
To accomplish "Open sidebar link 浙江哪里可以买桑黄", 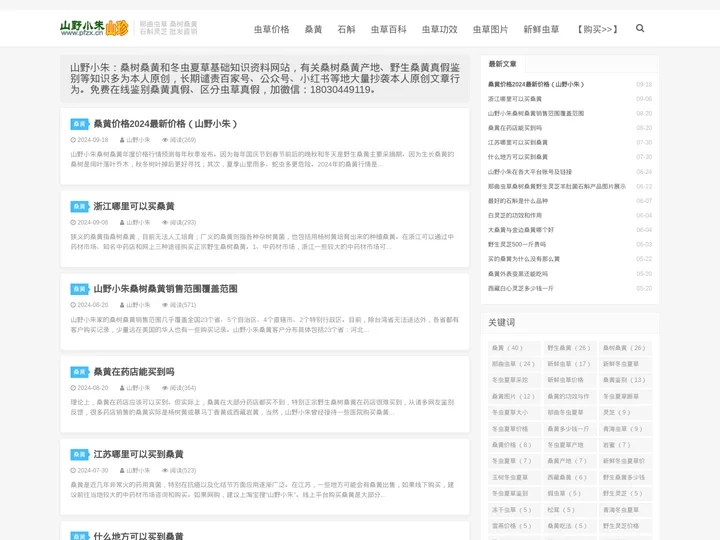I will coord(515,99).
